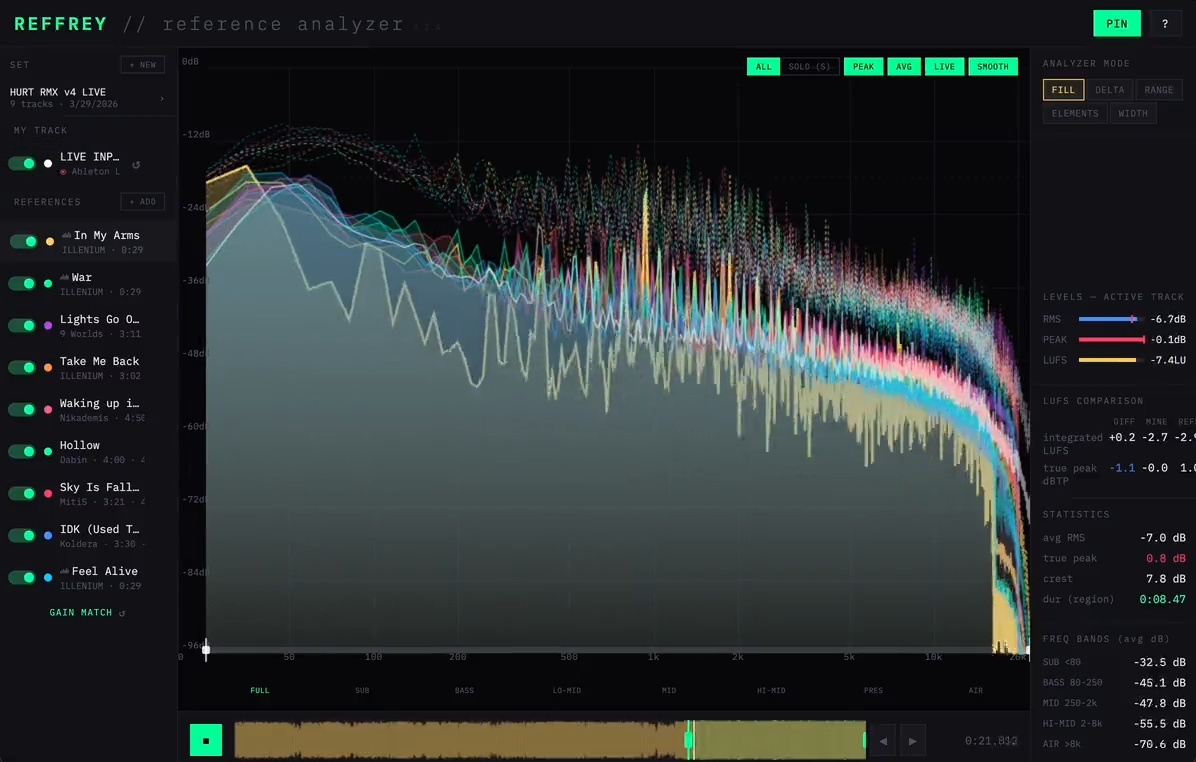1196x762 pixels.
Task: Click the PIN button
Action: click(1117, 24)
